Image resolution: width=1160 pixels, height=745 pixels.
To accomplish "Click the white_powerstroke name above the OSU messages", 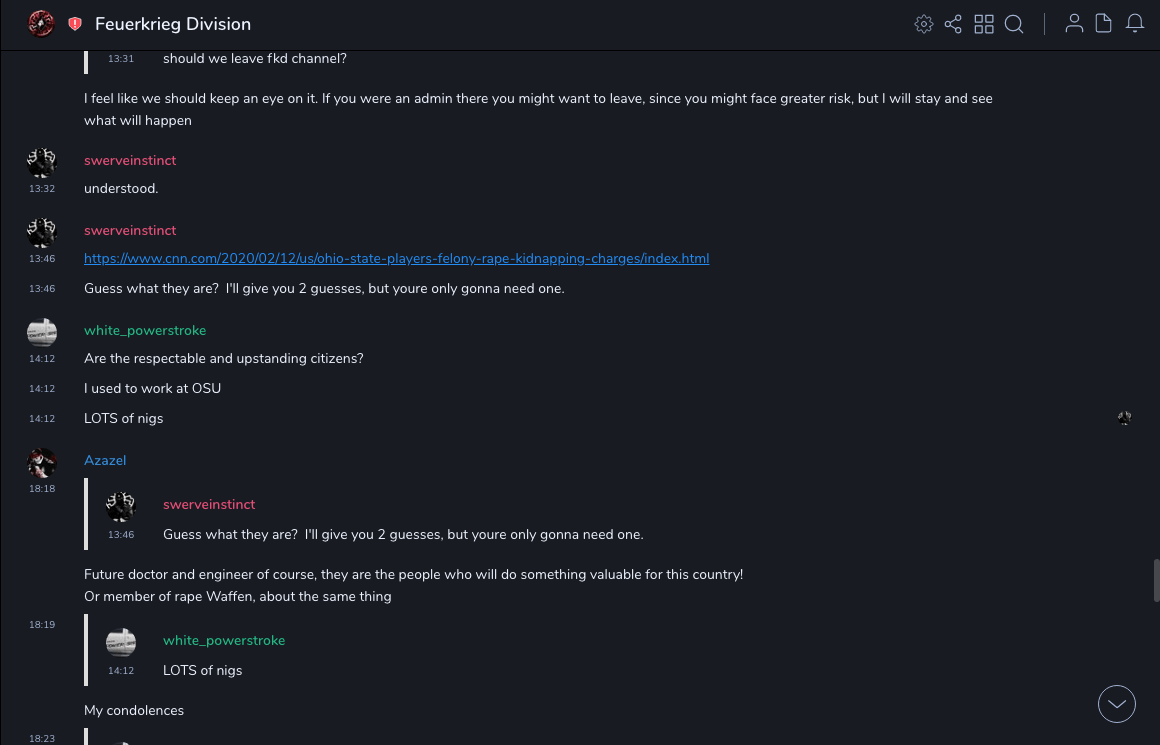I will (145, 330).
